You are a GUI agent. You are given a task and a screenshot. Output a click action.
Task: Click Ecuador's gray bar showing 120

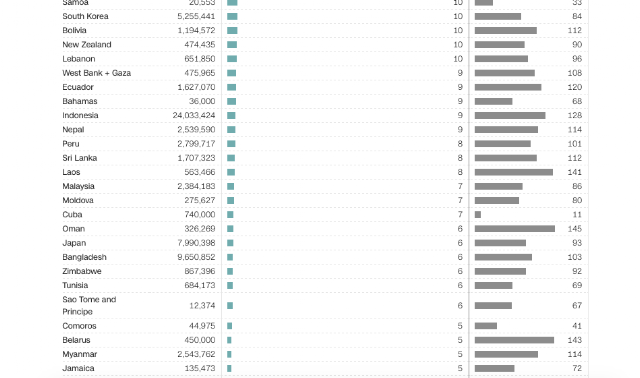point(508,87)
